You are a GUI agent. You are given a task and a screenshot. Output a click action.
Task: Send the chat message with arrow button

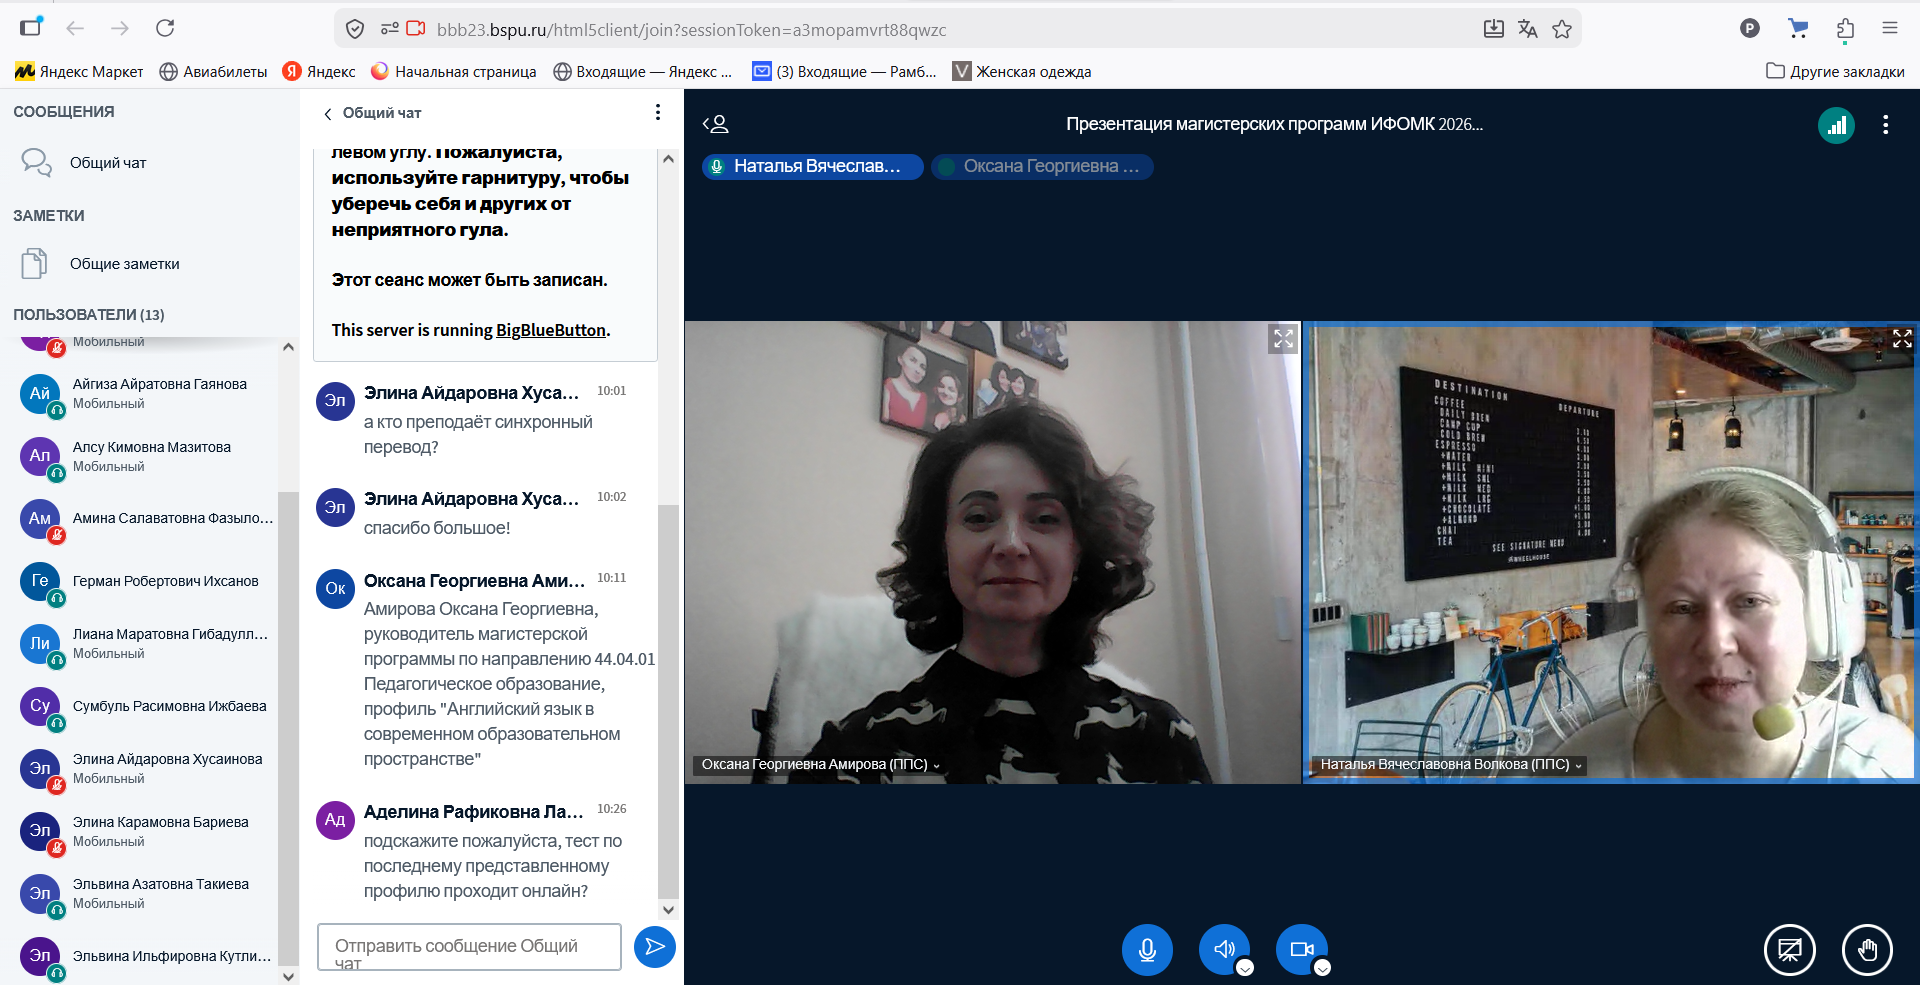[x=654, y=946]
